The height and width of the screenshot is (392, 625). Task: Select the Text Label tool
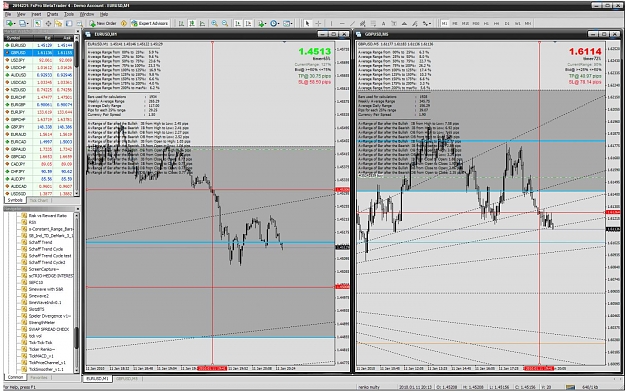pyautogui.click(x=394, y=24)
